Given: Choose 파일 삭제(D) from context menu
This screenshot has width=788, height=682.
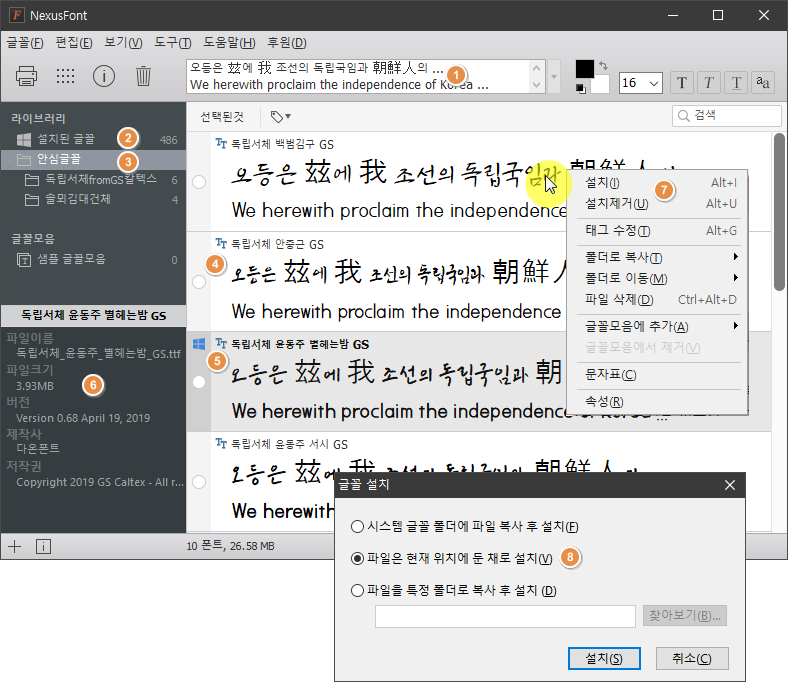Looking at the screenshot, I should coord(657,300).
